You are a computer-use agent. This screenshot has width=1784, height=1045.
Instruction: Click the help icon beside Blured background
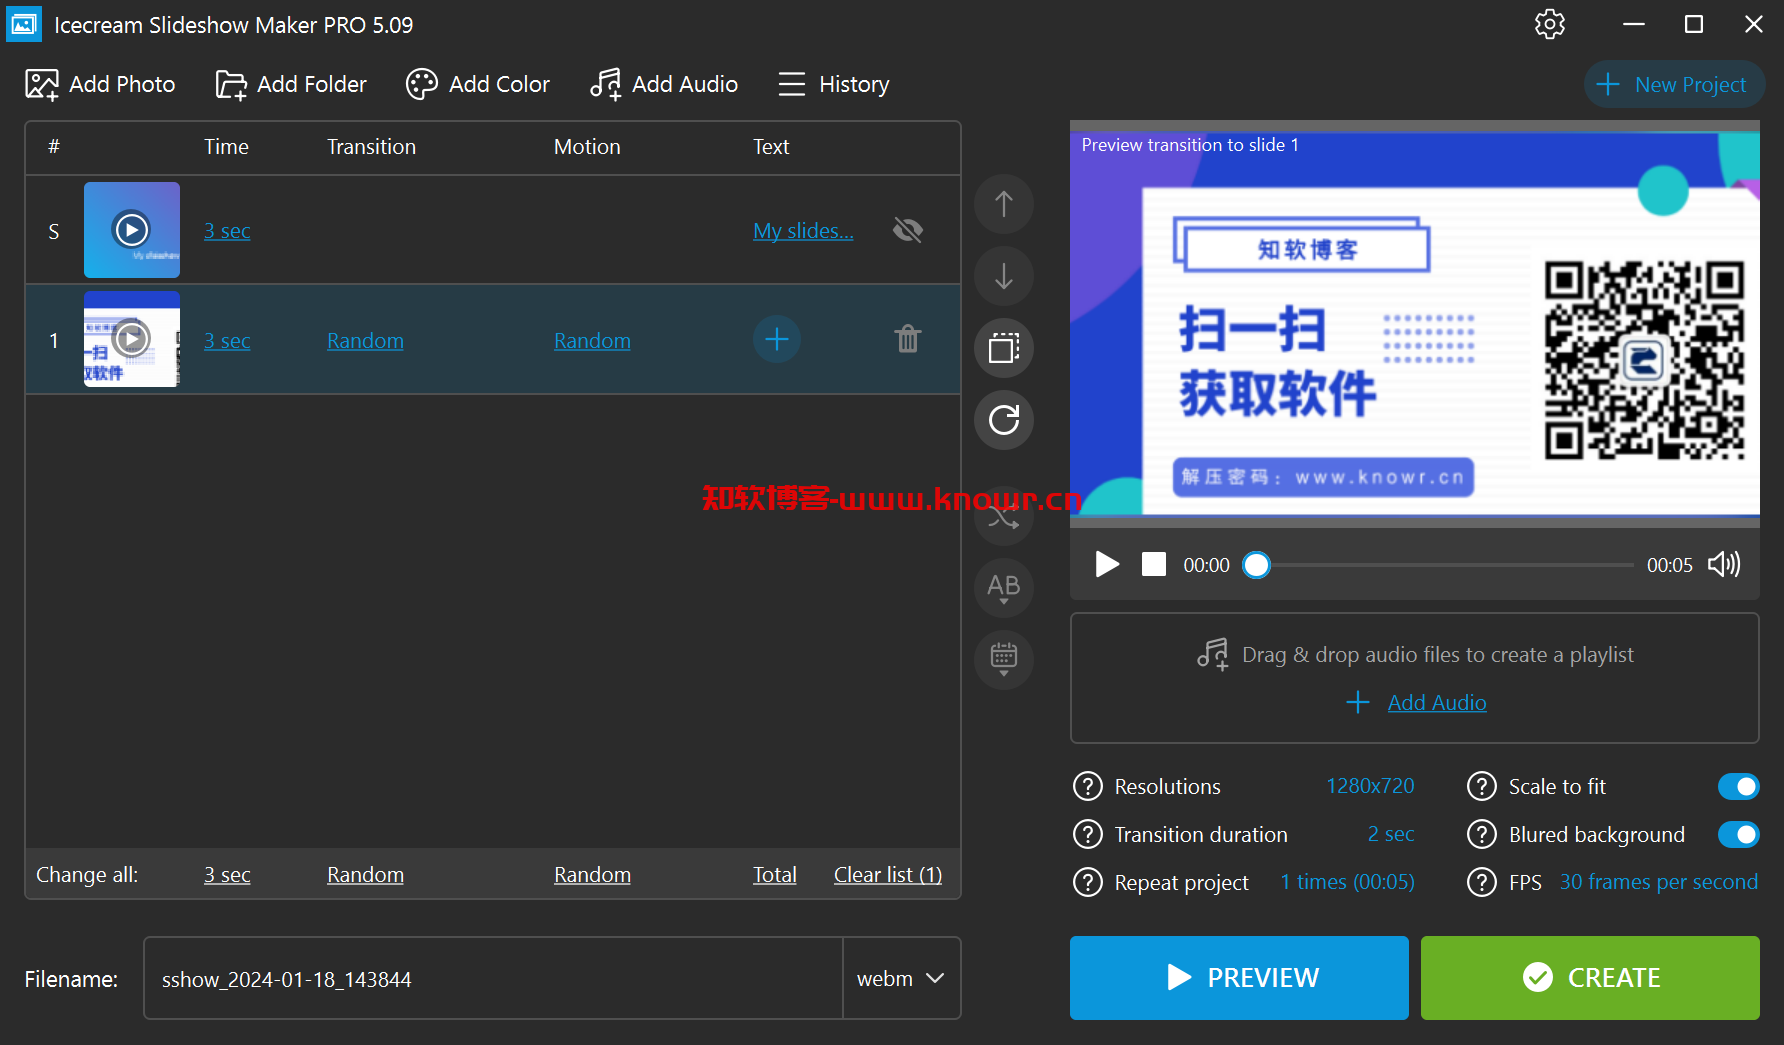click(x=1482, y=835)
